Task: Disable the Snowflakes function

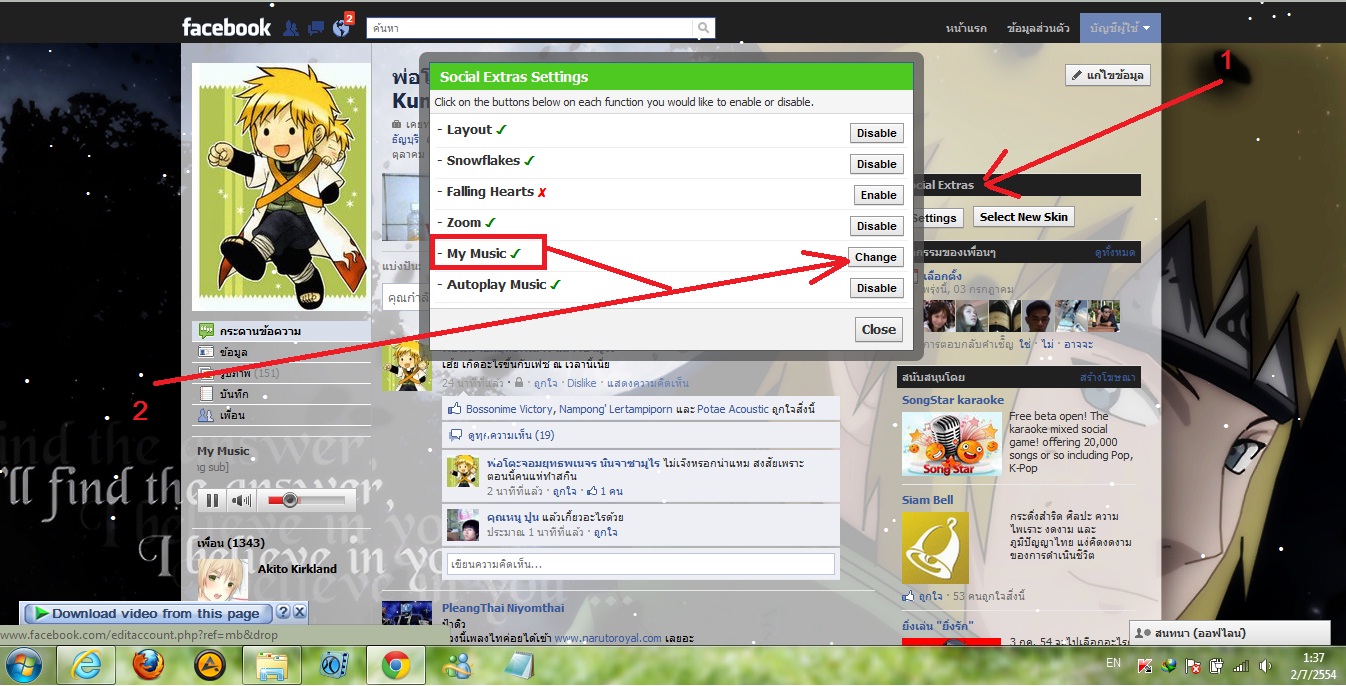Action: [x=876, y=164]
